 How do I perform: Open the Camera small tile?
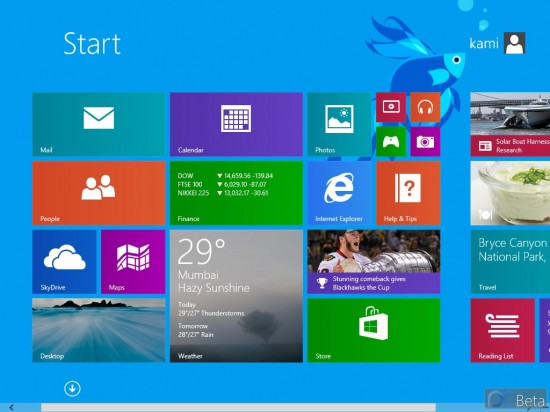[x=425, y=141]
